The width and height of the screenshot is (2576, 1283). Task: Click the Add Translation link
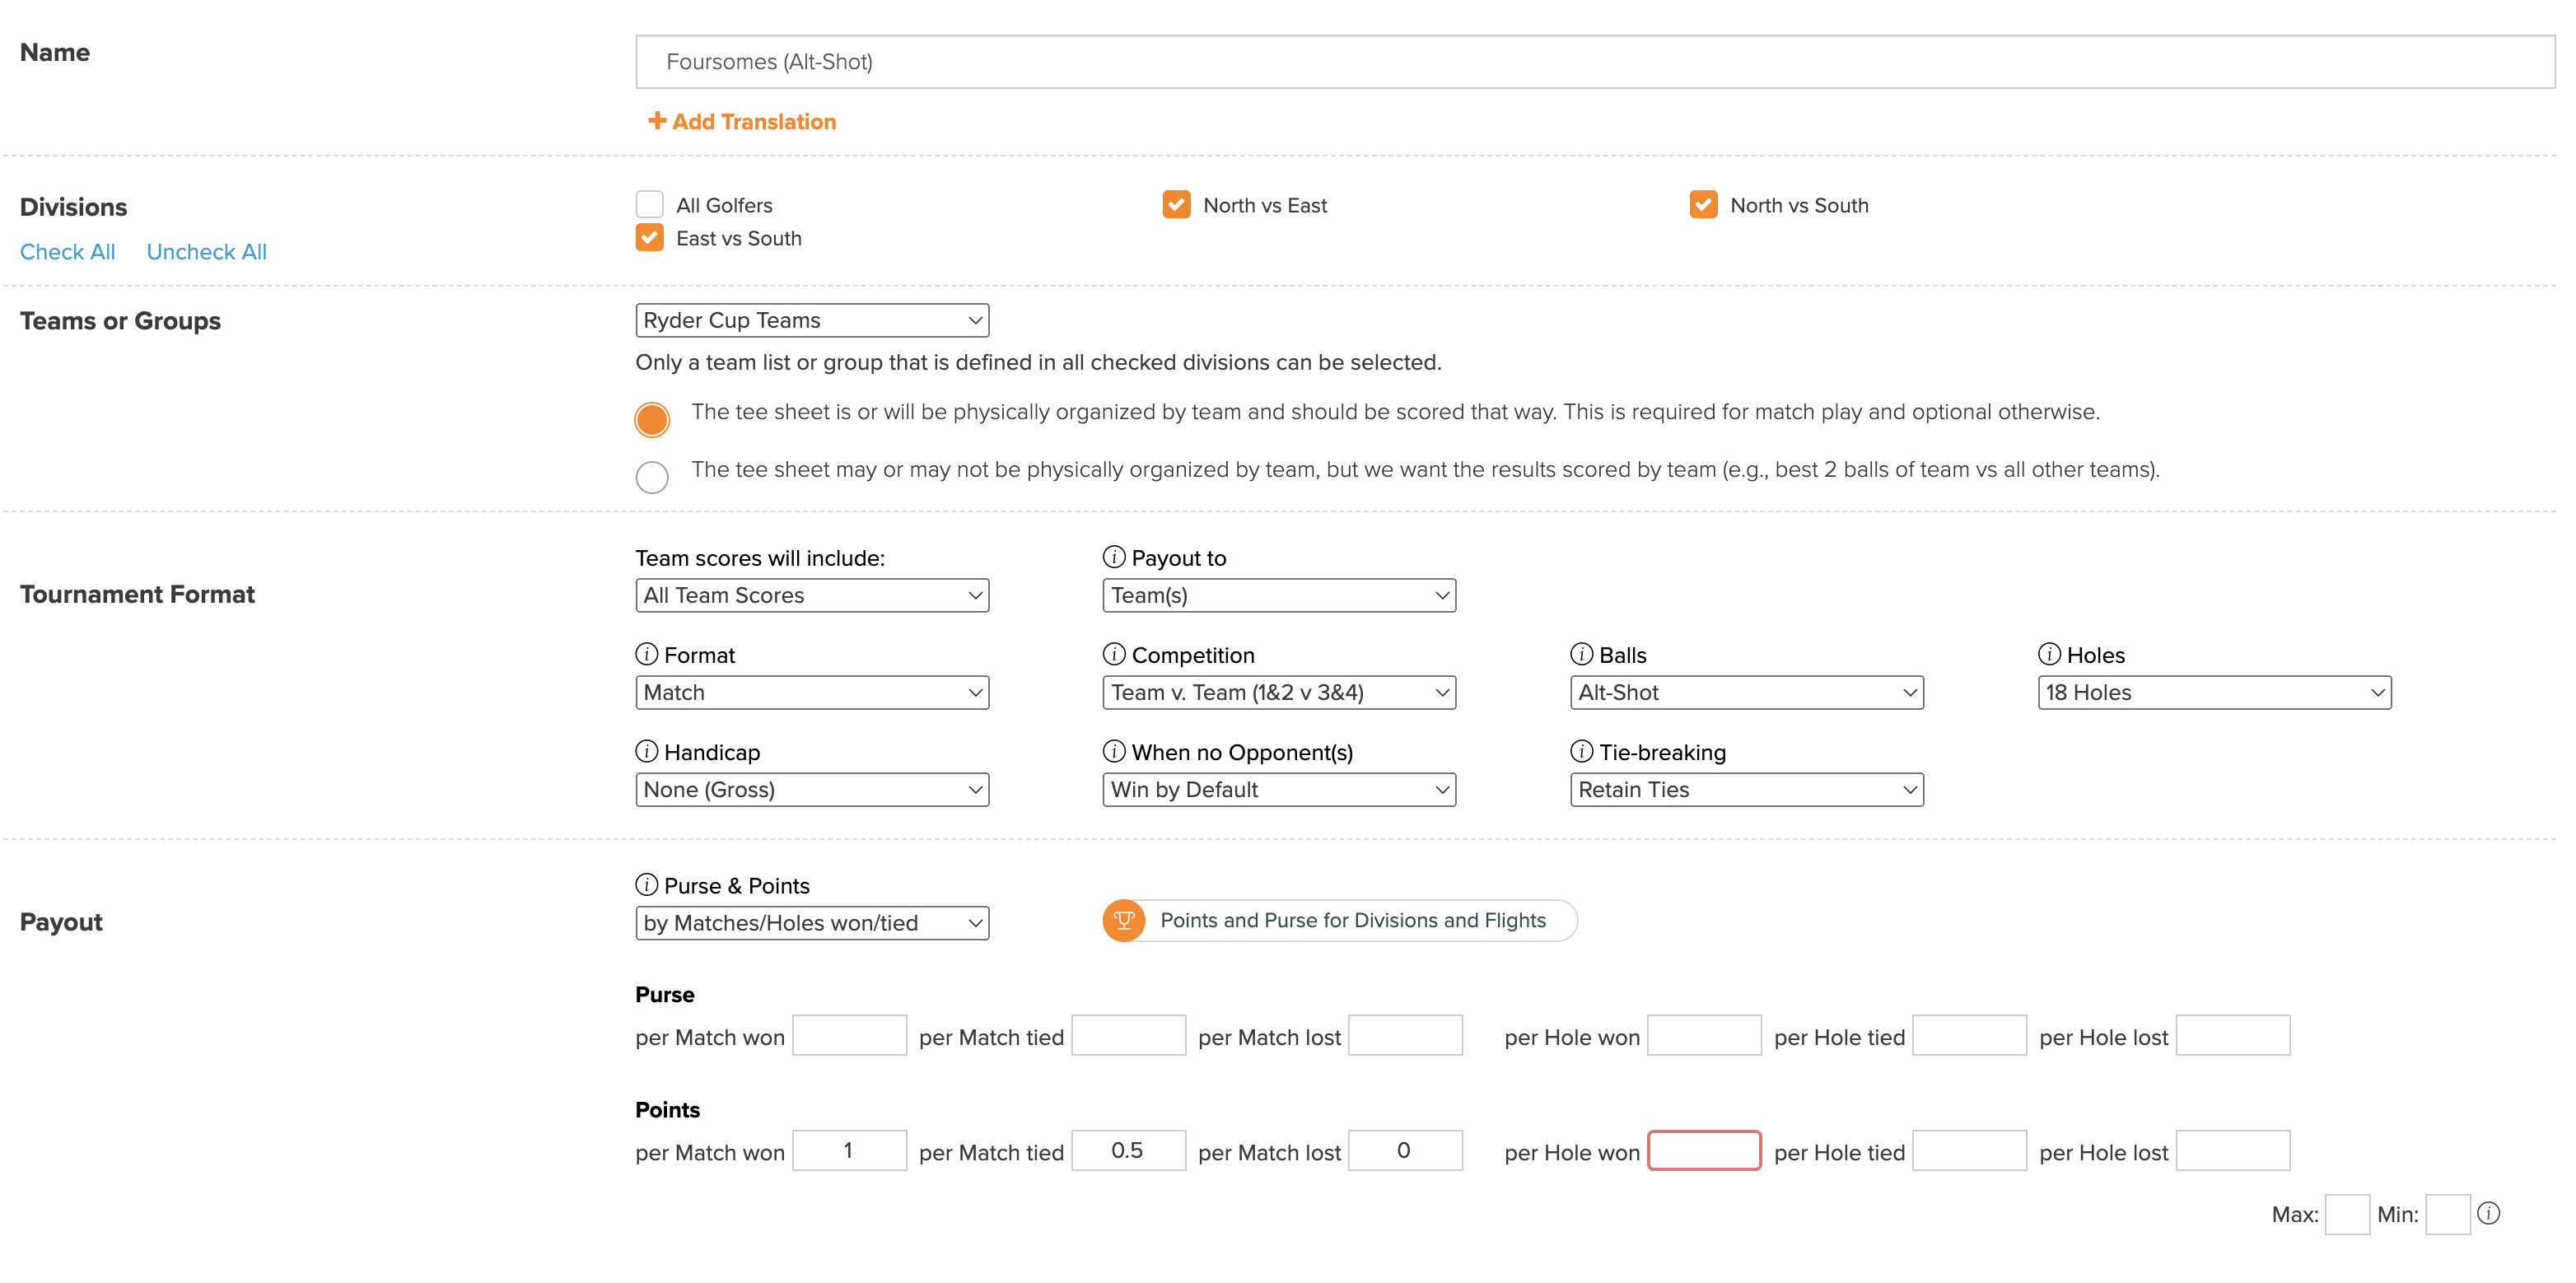[742, 121]
